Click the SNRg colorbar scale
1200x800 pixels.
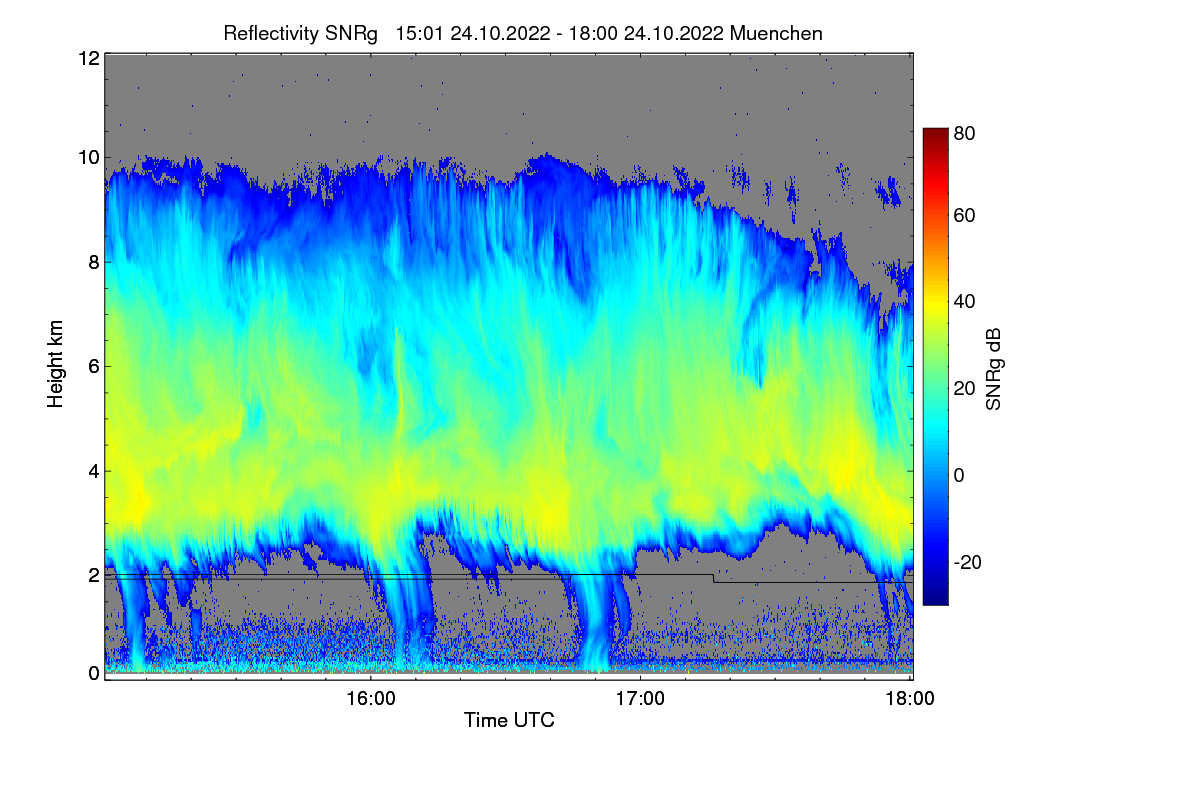click(x=935, y=366)
